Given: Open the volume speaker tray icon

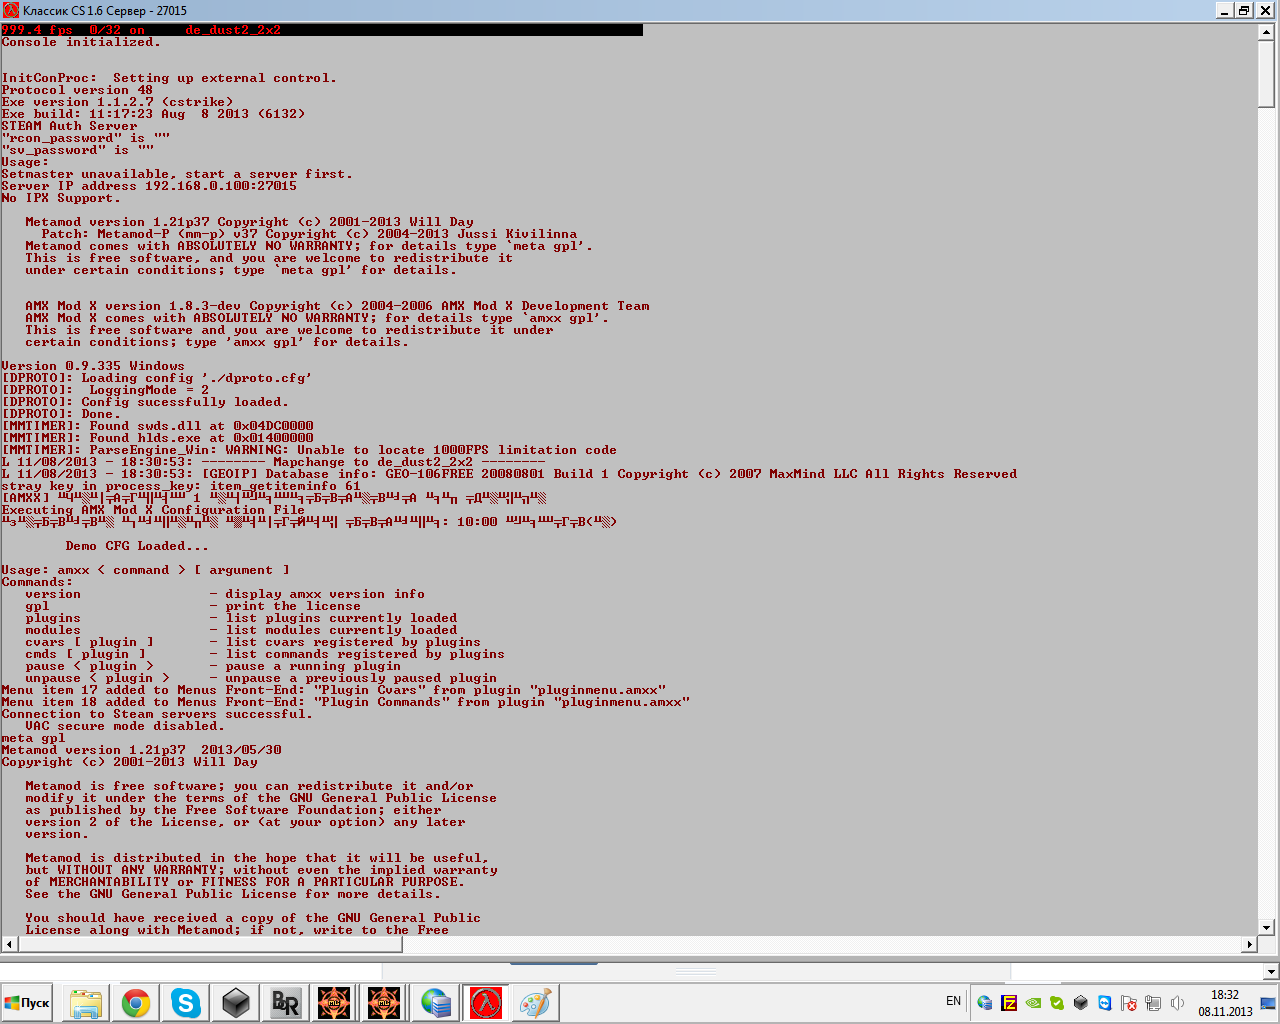Looking at the screenshot, I should point(1177,1003).
